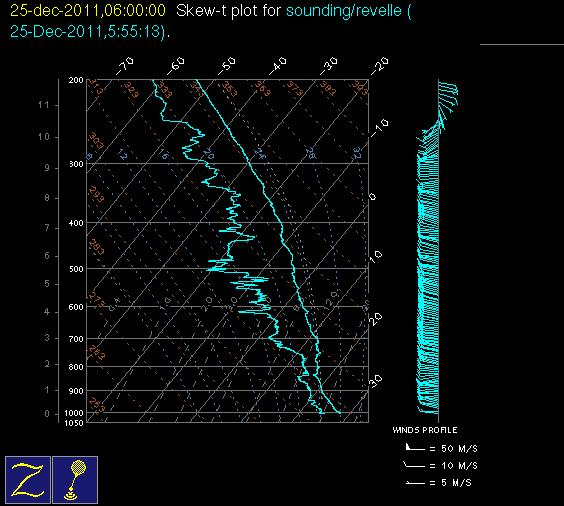
Task: Click the '= 50 M/S' legend text
Action: (454, 449)
